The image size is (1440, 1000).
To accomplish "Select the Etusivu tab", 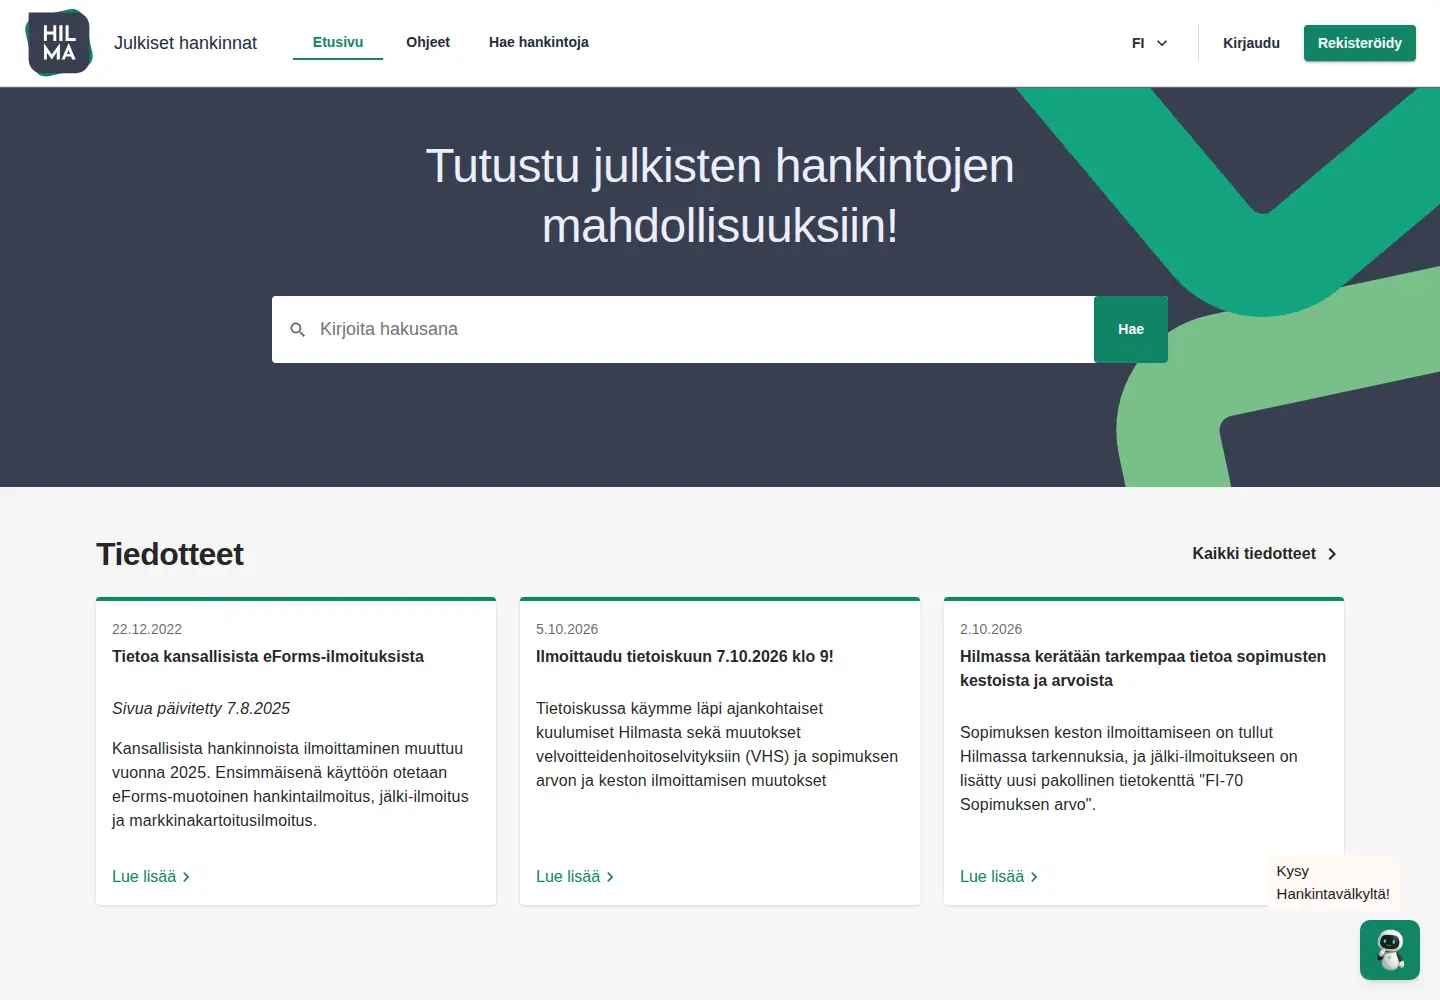I will (x=338, y=42).
